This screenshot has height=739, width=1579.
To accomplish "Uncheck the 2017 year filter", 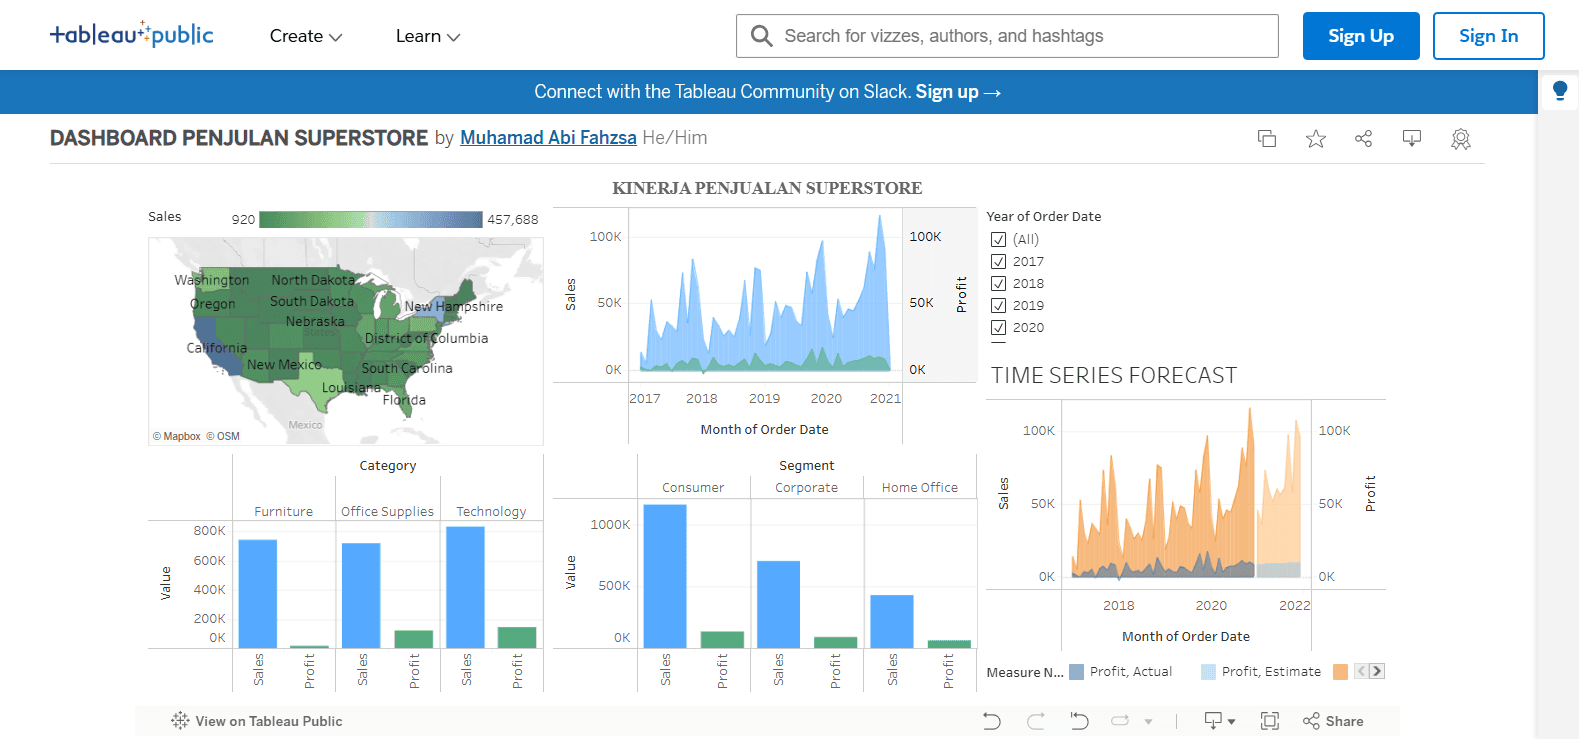I will click(998, 262).
